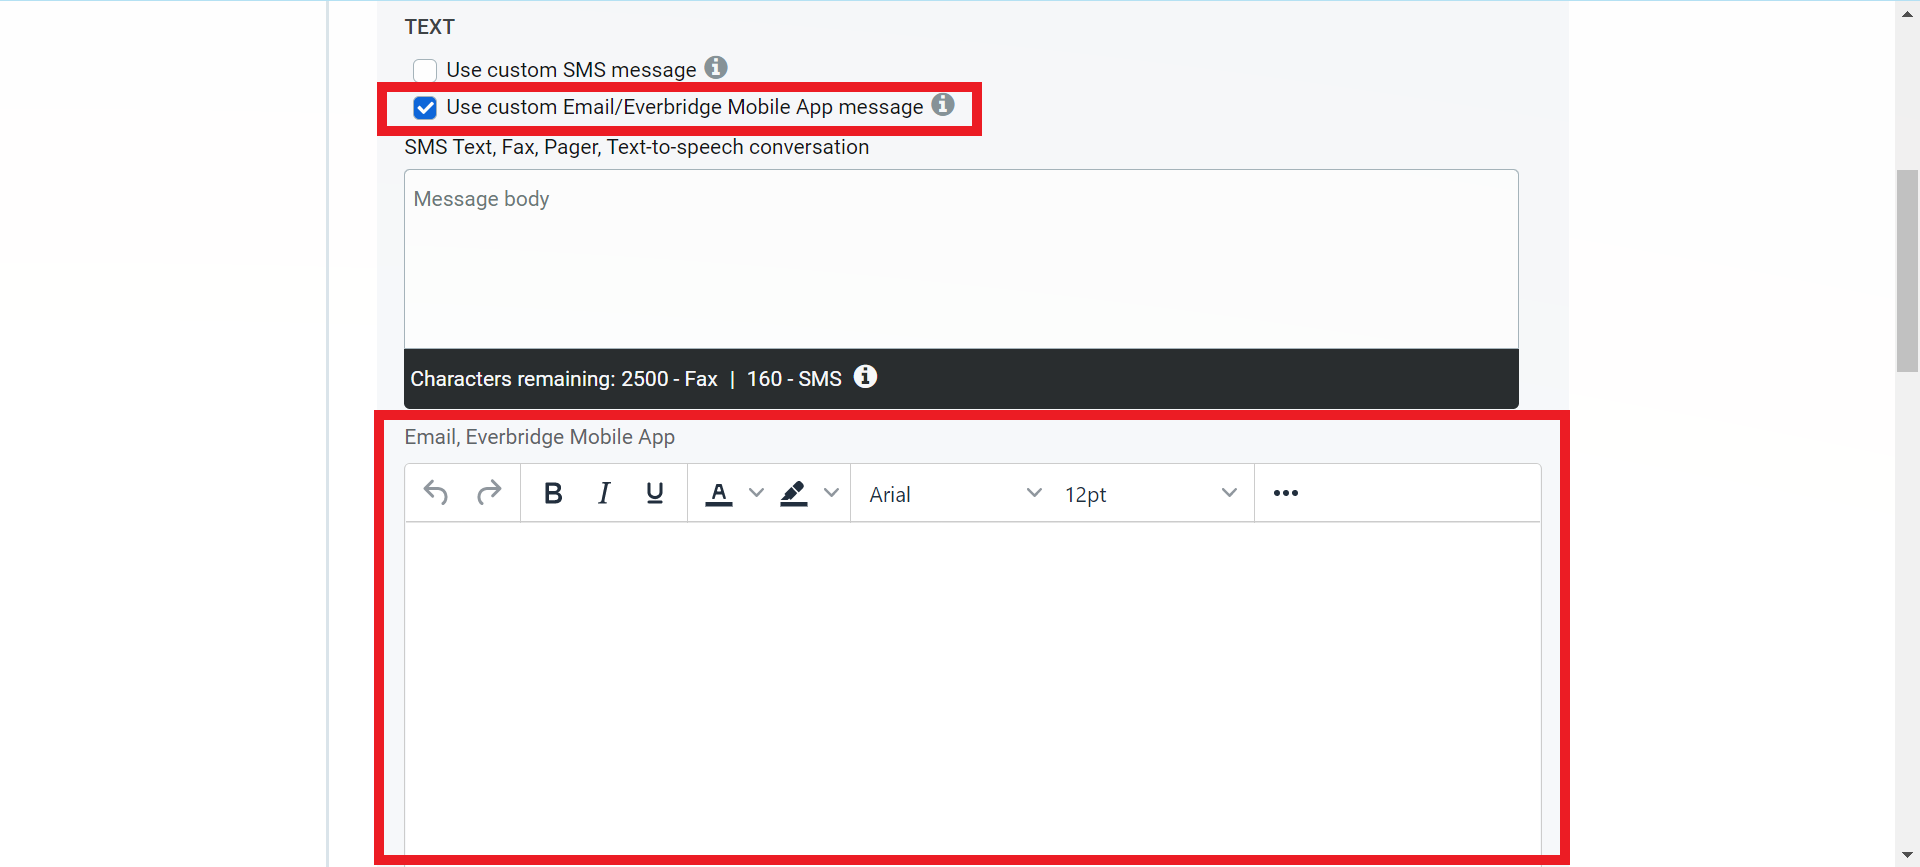Apply the highlight background color

pyautogui.click(x=794, y=493)
